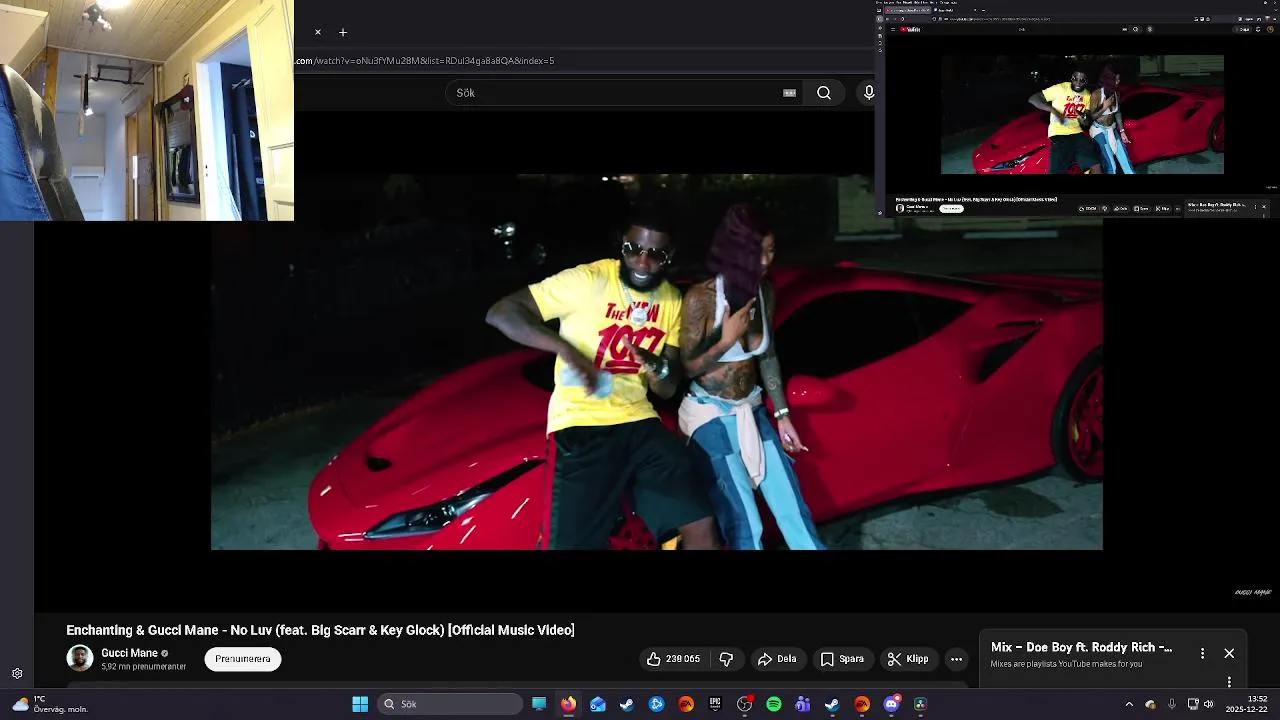Share the video via Dela
Viewport: 1280px width, 720px height.
777,659
